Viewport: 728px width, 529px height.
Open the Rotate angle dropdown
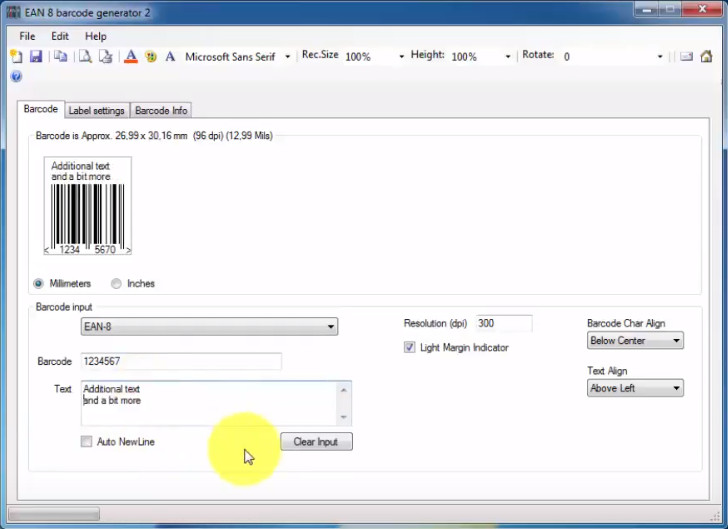660,57
